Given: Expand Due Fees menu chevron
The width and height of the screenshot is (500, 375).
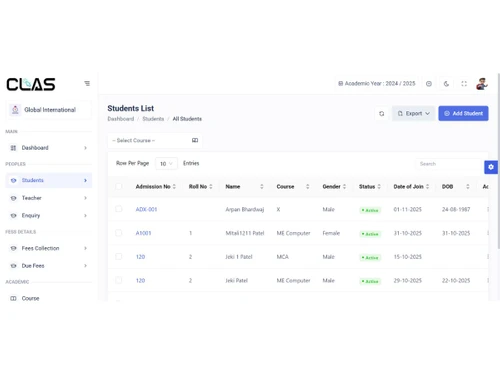Looking at the screenshot, I should tap(85, 266).
